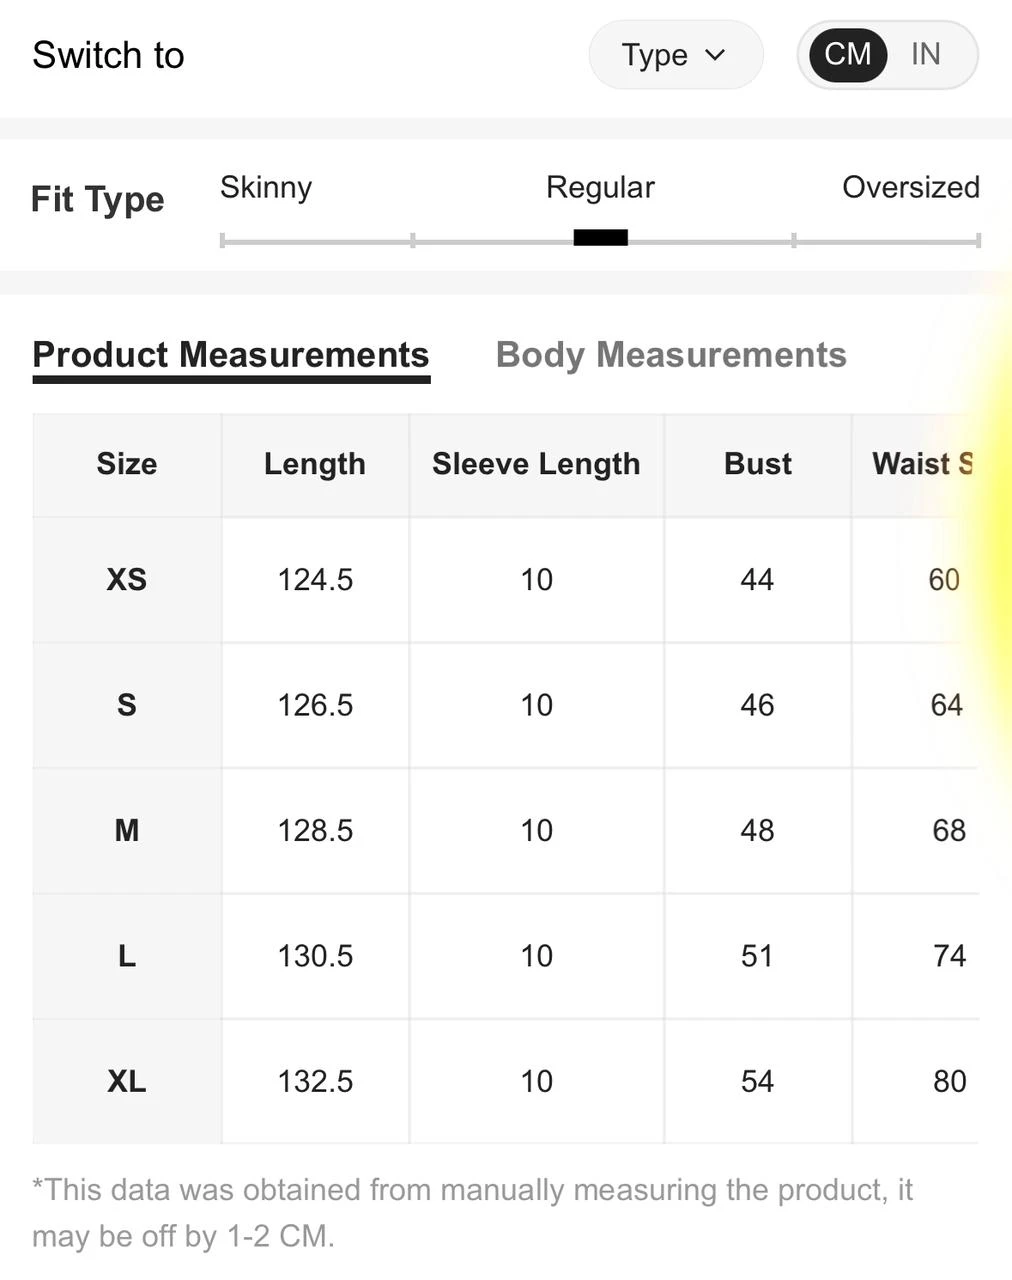
Task: Select the XL size row header
Action: pos(127,1081)
